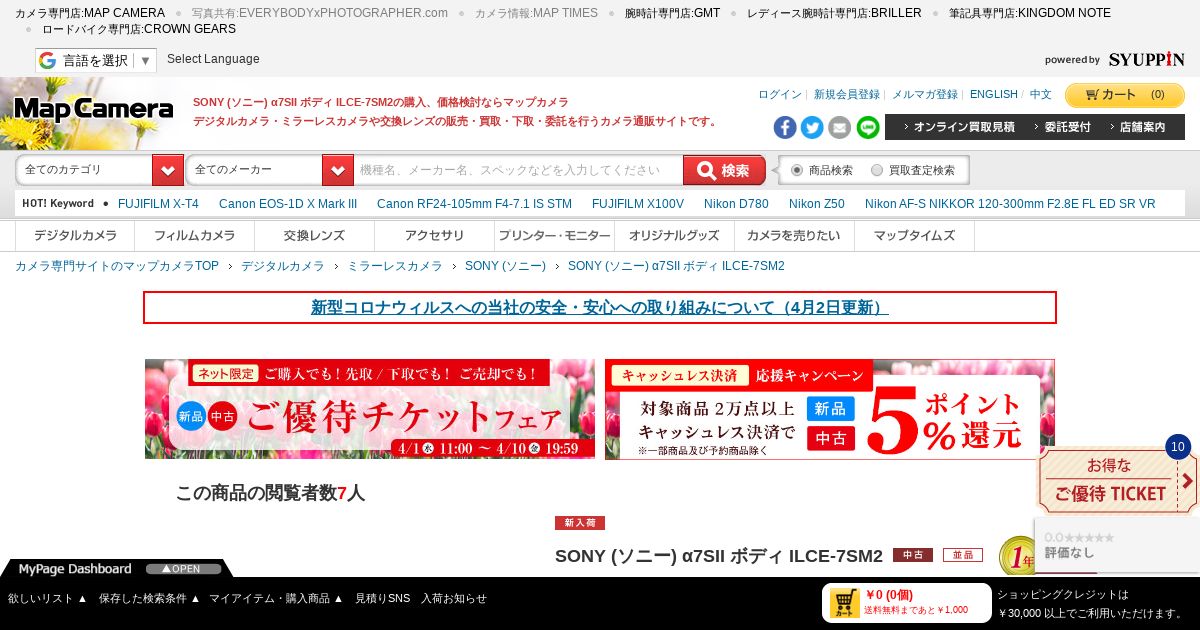Open the プリンター・モニター menu
The width and height of the screenshot is (1200, 630).
(x=555, y=236)
